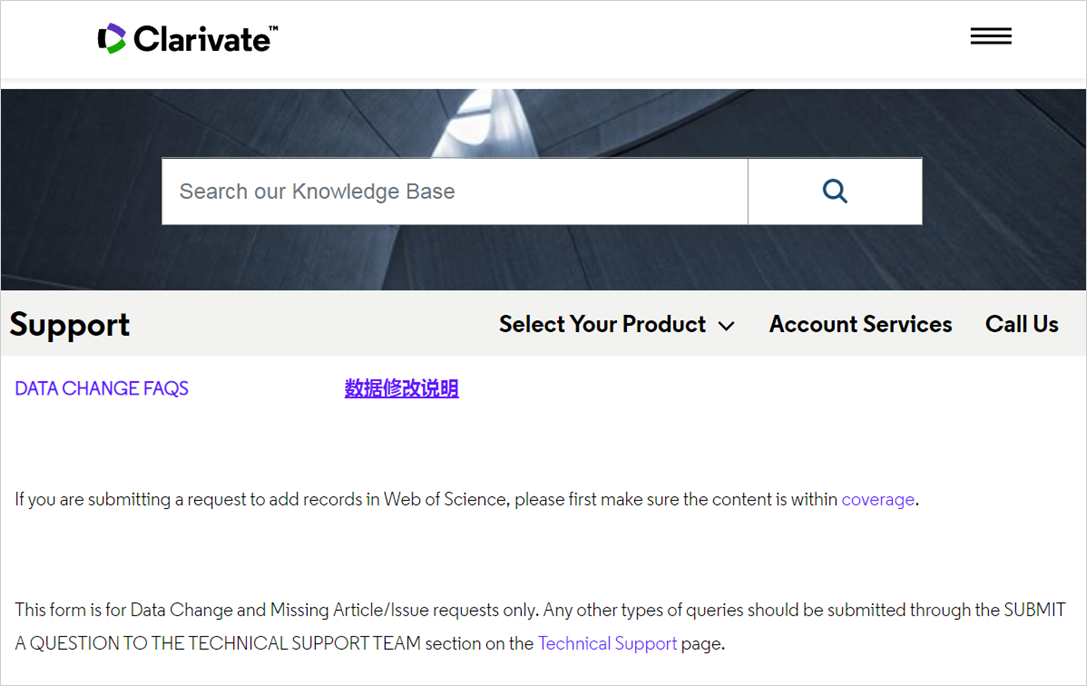Expand the chevron beside Select Your Product
This screenshot has height=686, width=1087.
pyautogui.click(x=727, y=326)
